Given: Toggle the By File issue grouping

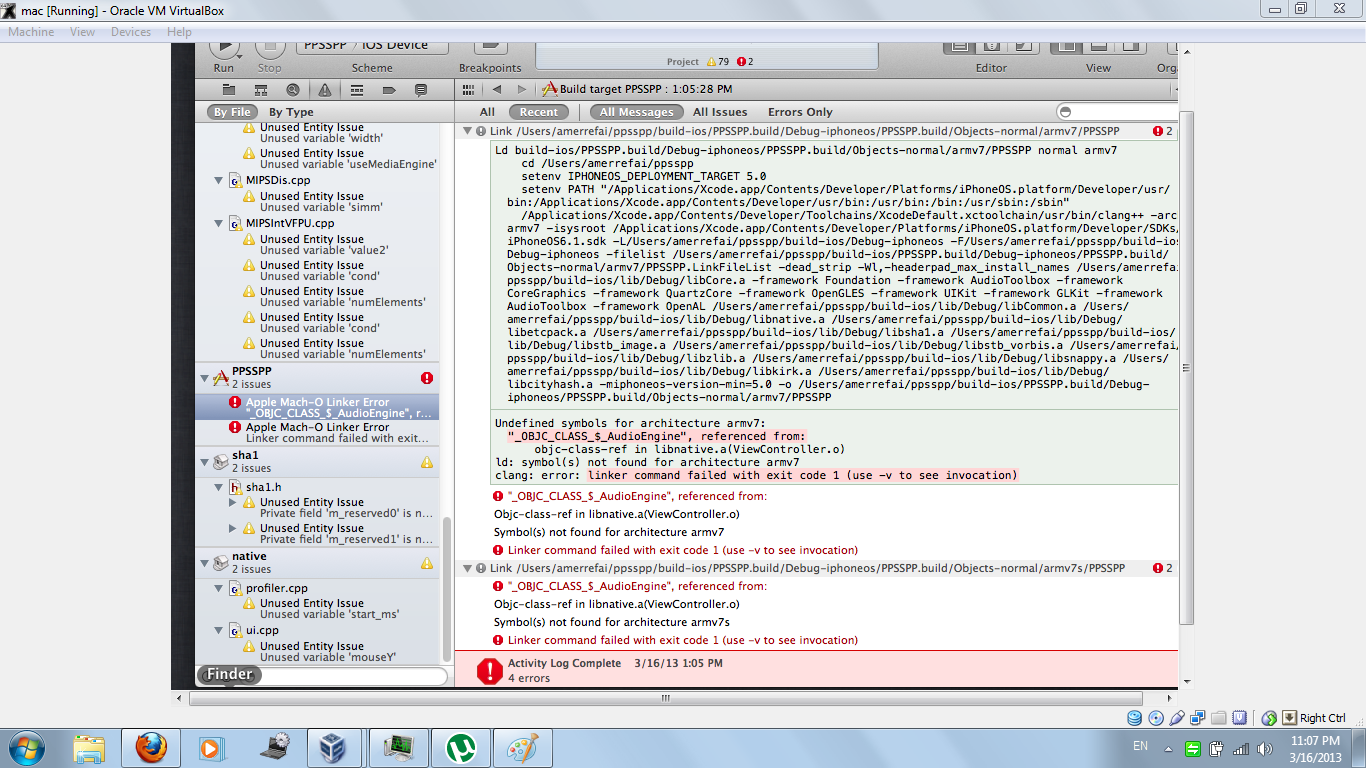Looking at the screenshot, I should [232, 112].
